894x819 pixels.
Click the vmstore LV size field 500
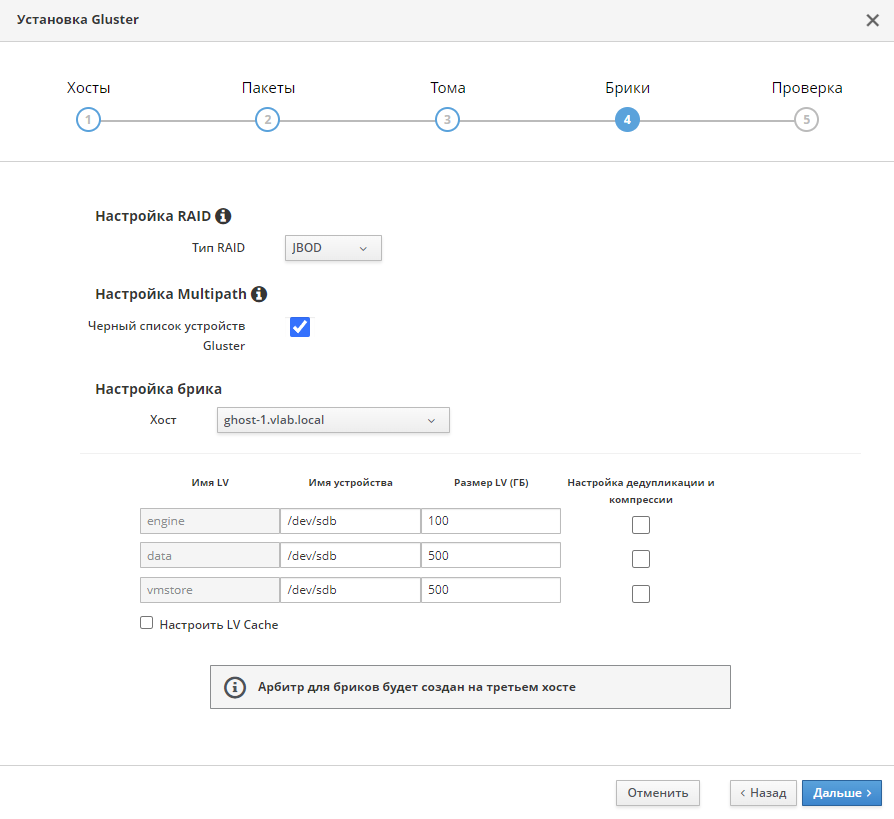pos(491,590)
